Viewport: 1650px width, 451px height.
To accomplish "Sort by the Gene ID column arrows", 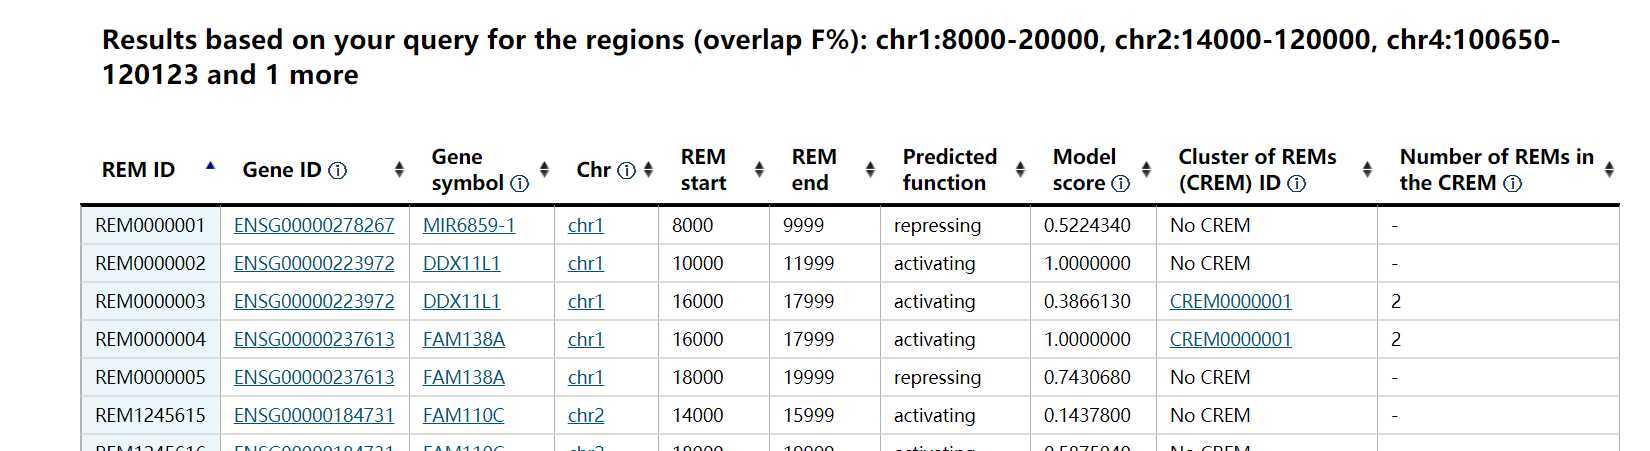I will tap(399, 170).
